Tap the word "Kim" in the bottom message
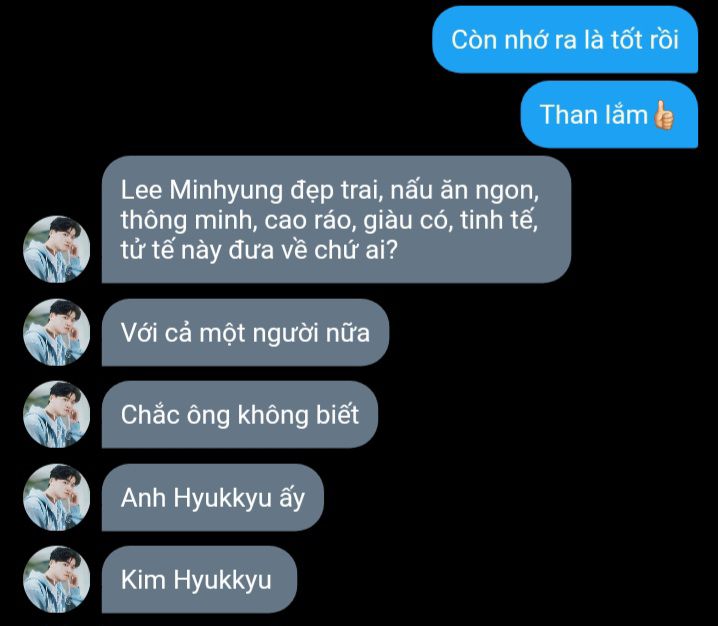Image resolution: width=718 pixels, height=626 pixels. click(143, 579)
